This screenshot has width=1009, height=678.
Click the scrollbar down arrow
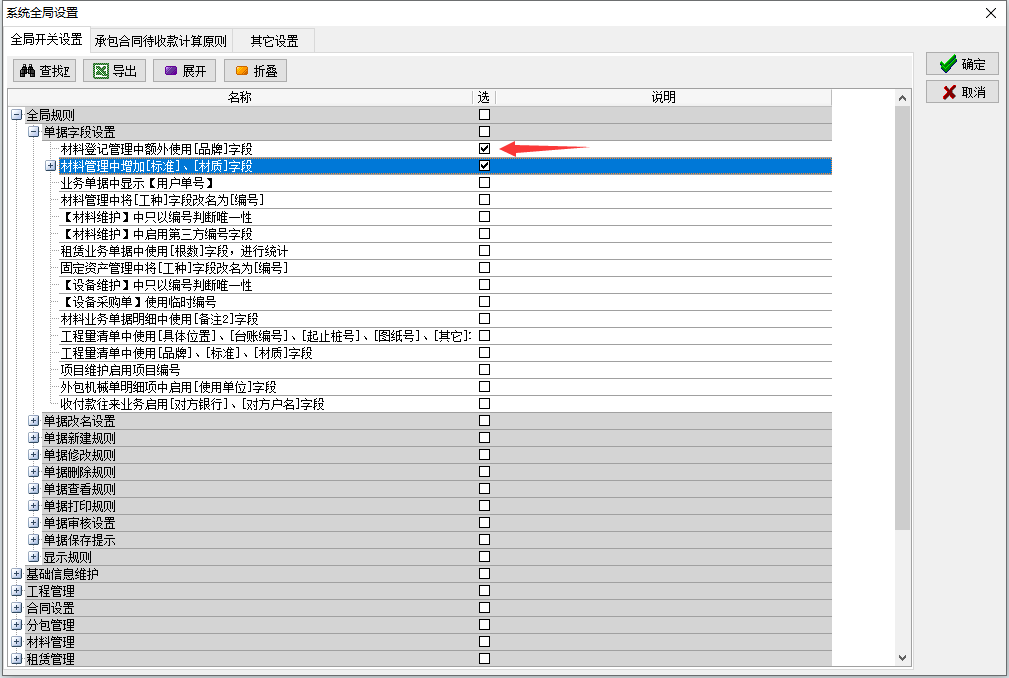tap(902, 657)
